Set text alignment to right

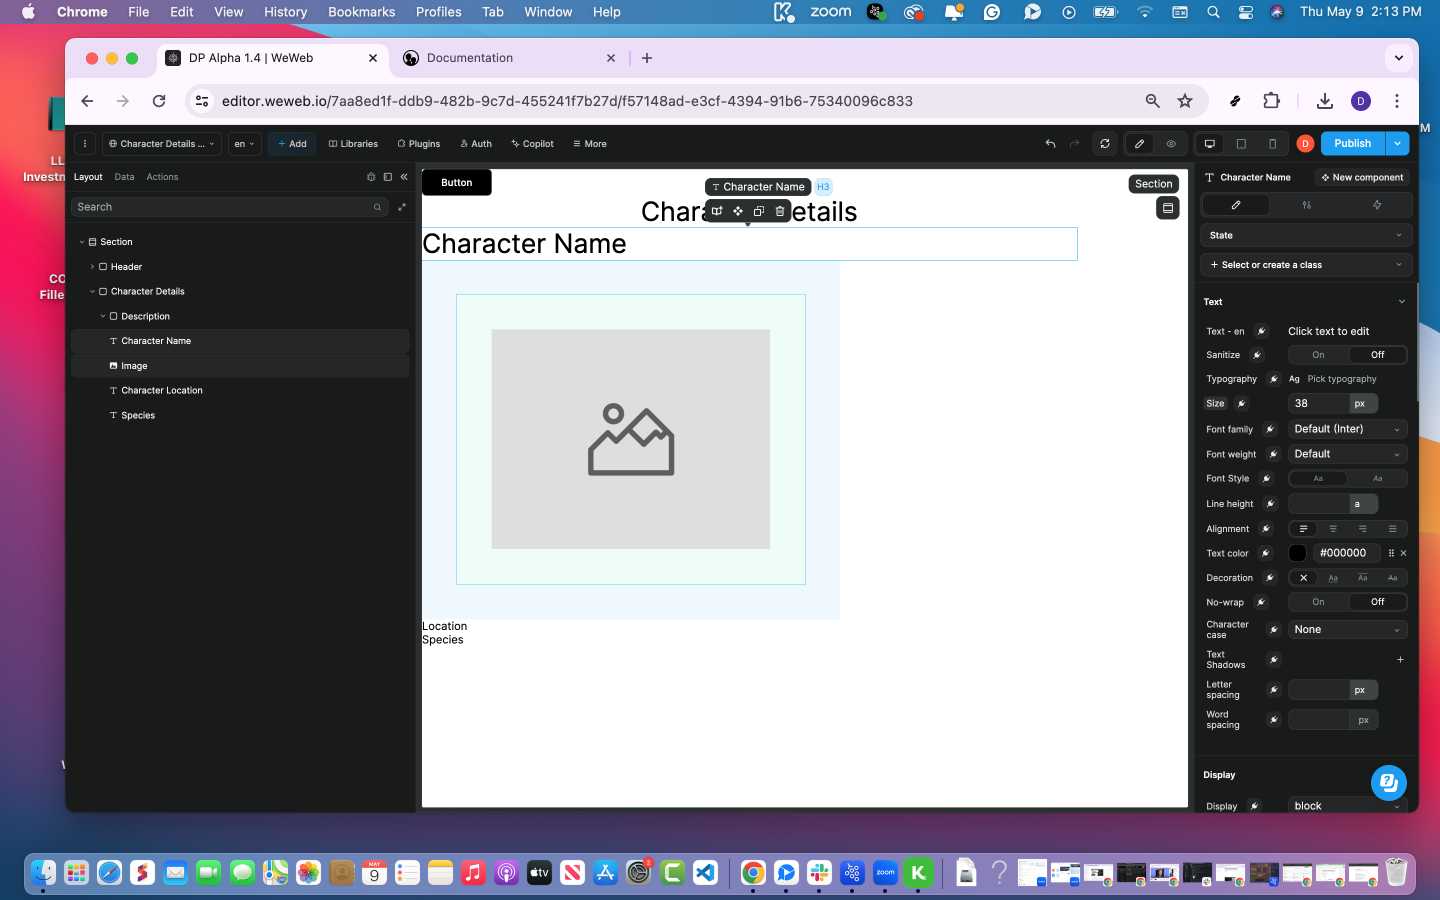[x=1362, y=529]
